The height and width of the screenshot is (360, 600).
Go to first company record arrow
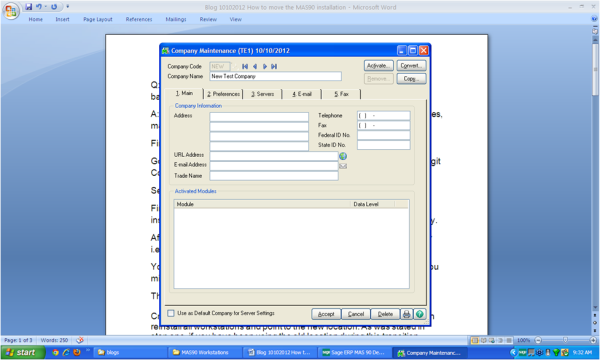[245, 66]
